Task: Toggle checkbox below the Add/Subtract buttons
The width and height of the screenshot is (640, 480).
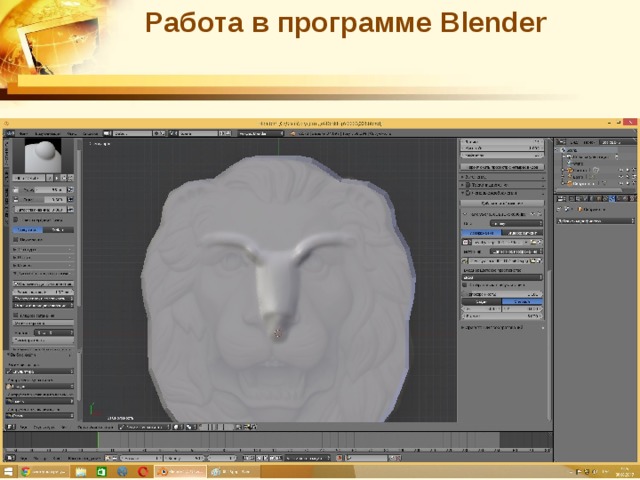Action: (x=16, y=240)
